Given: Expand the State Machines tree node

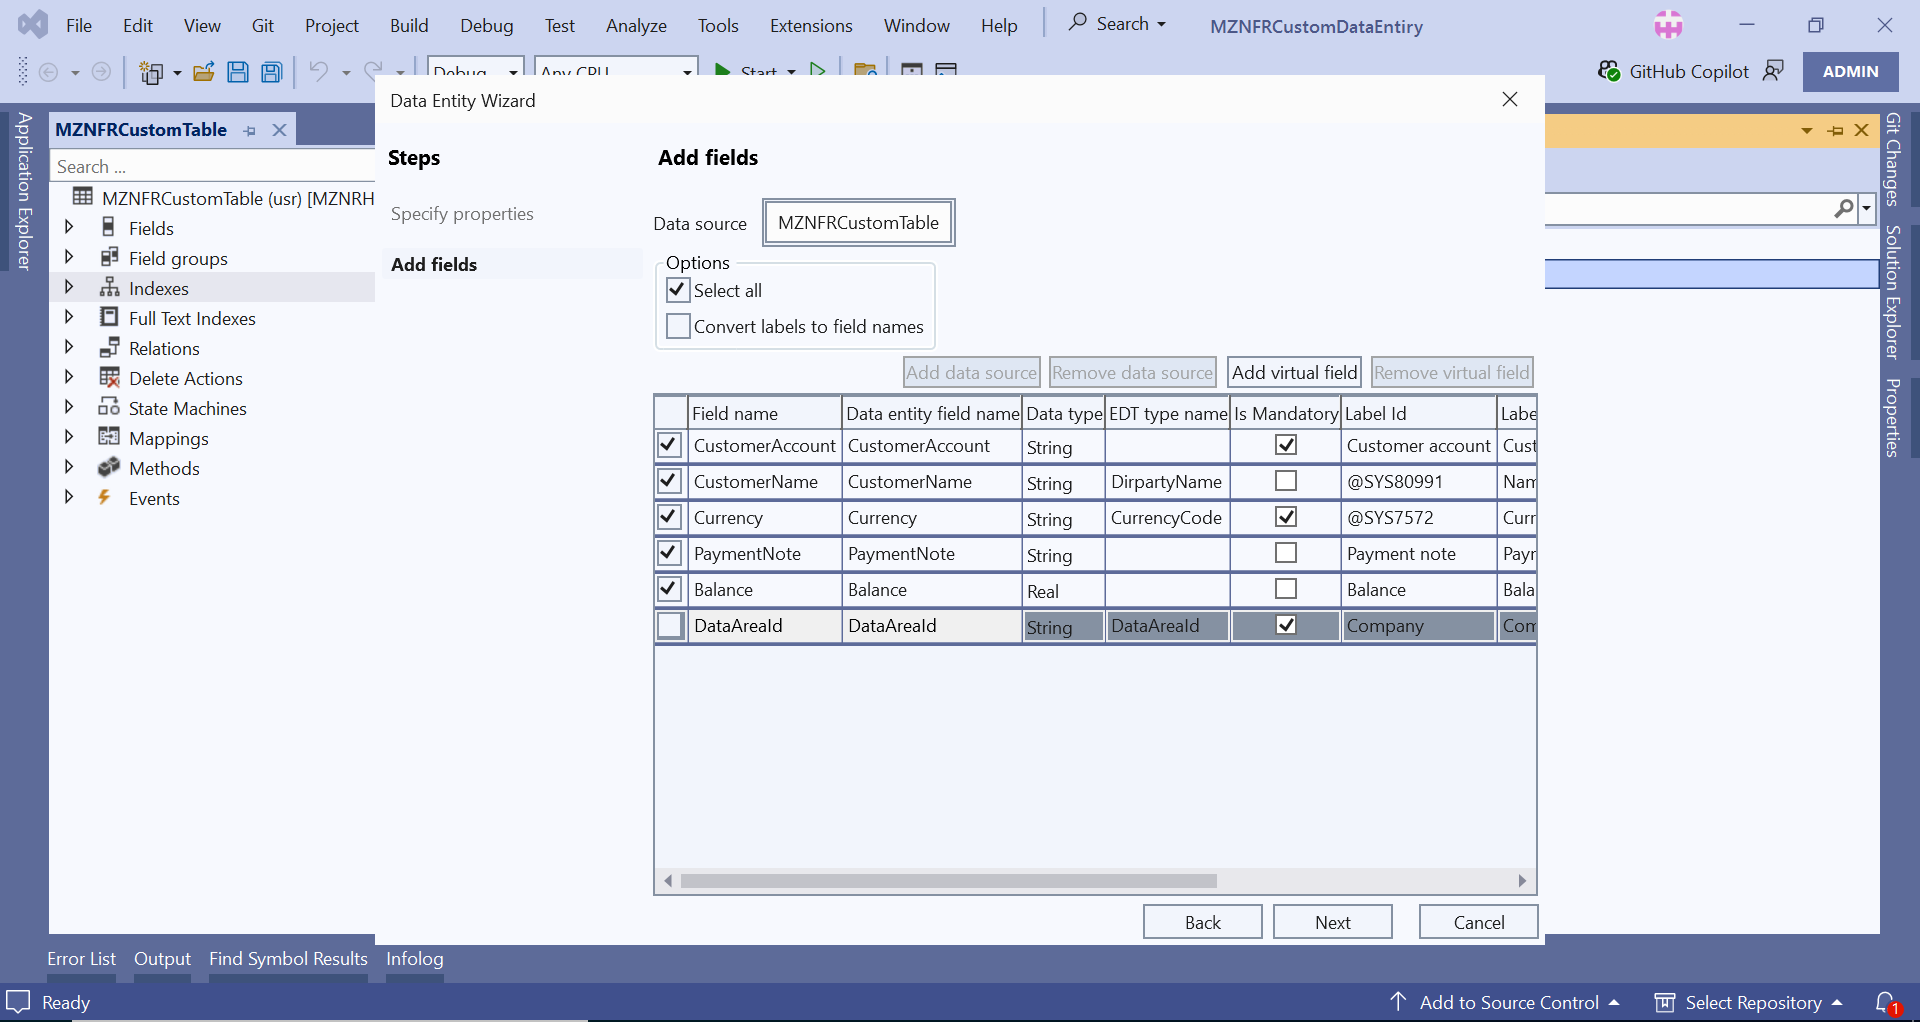Looking at the screenshot, I should (x=69, y=407).
